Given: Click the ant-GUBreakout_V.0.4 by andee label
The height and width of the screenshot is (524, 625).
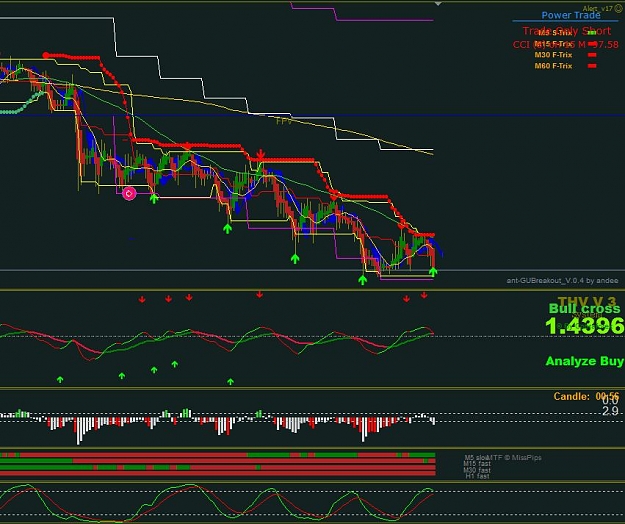Looking at the screenshot, I should (562, 281).
